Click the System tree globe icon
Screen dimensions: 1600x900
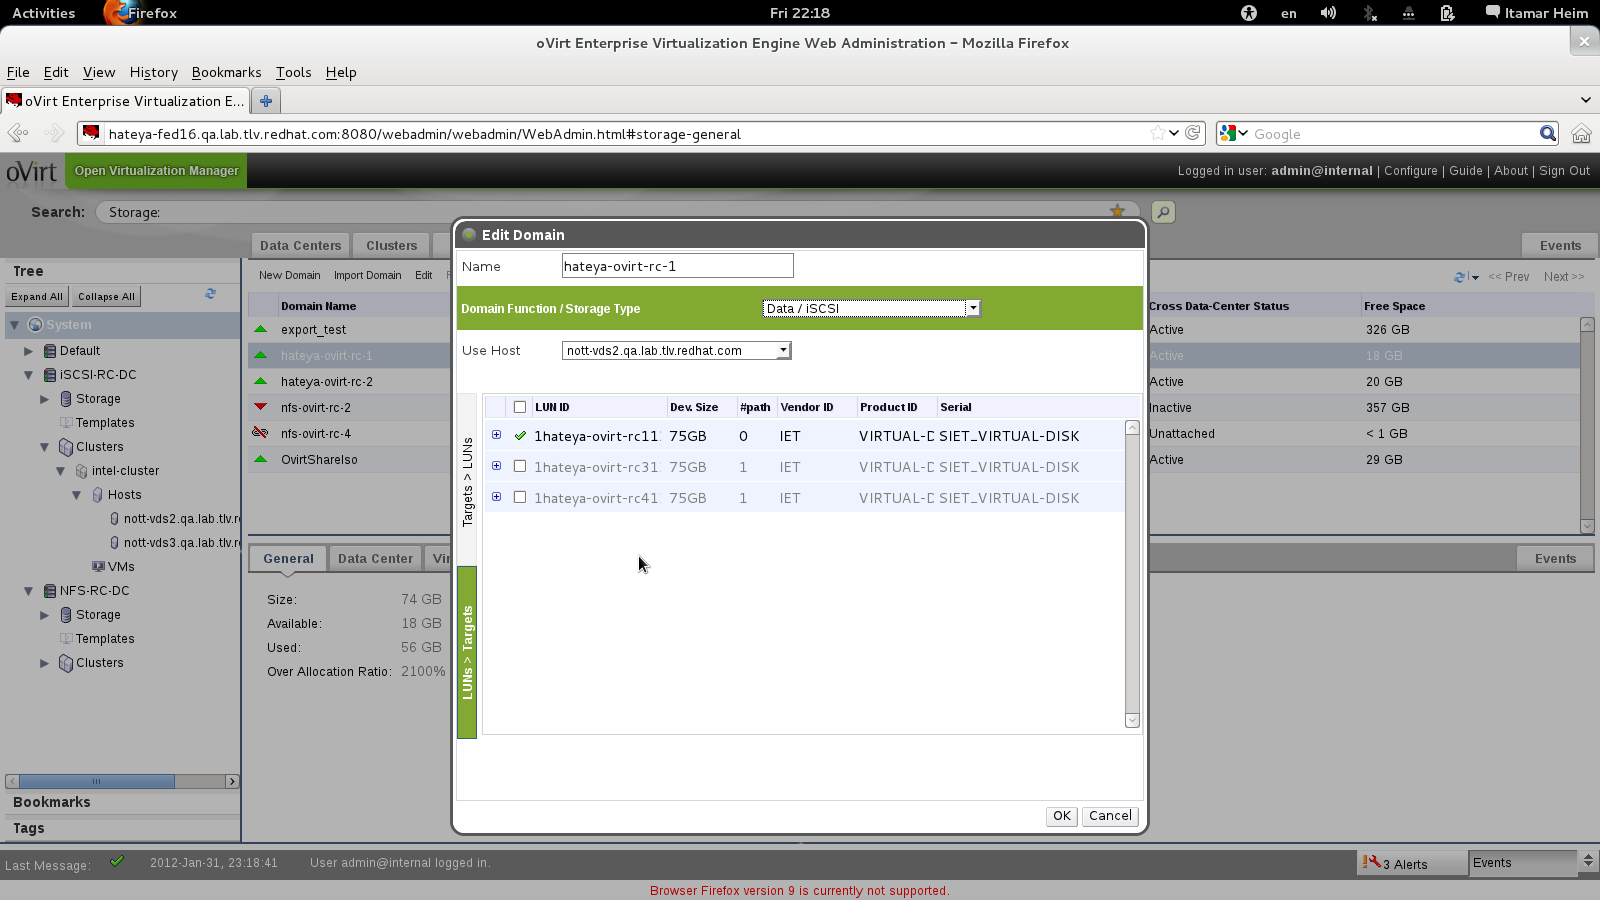pos(36,325)
